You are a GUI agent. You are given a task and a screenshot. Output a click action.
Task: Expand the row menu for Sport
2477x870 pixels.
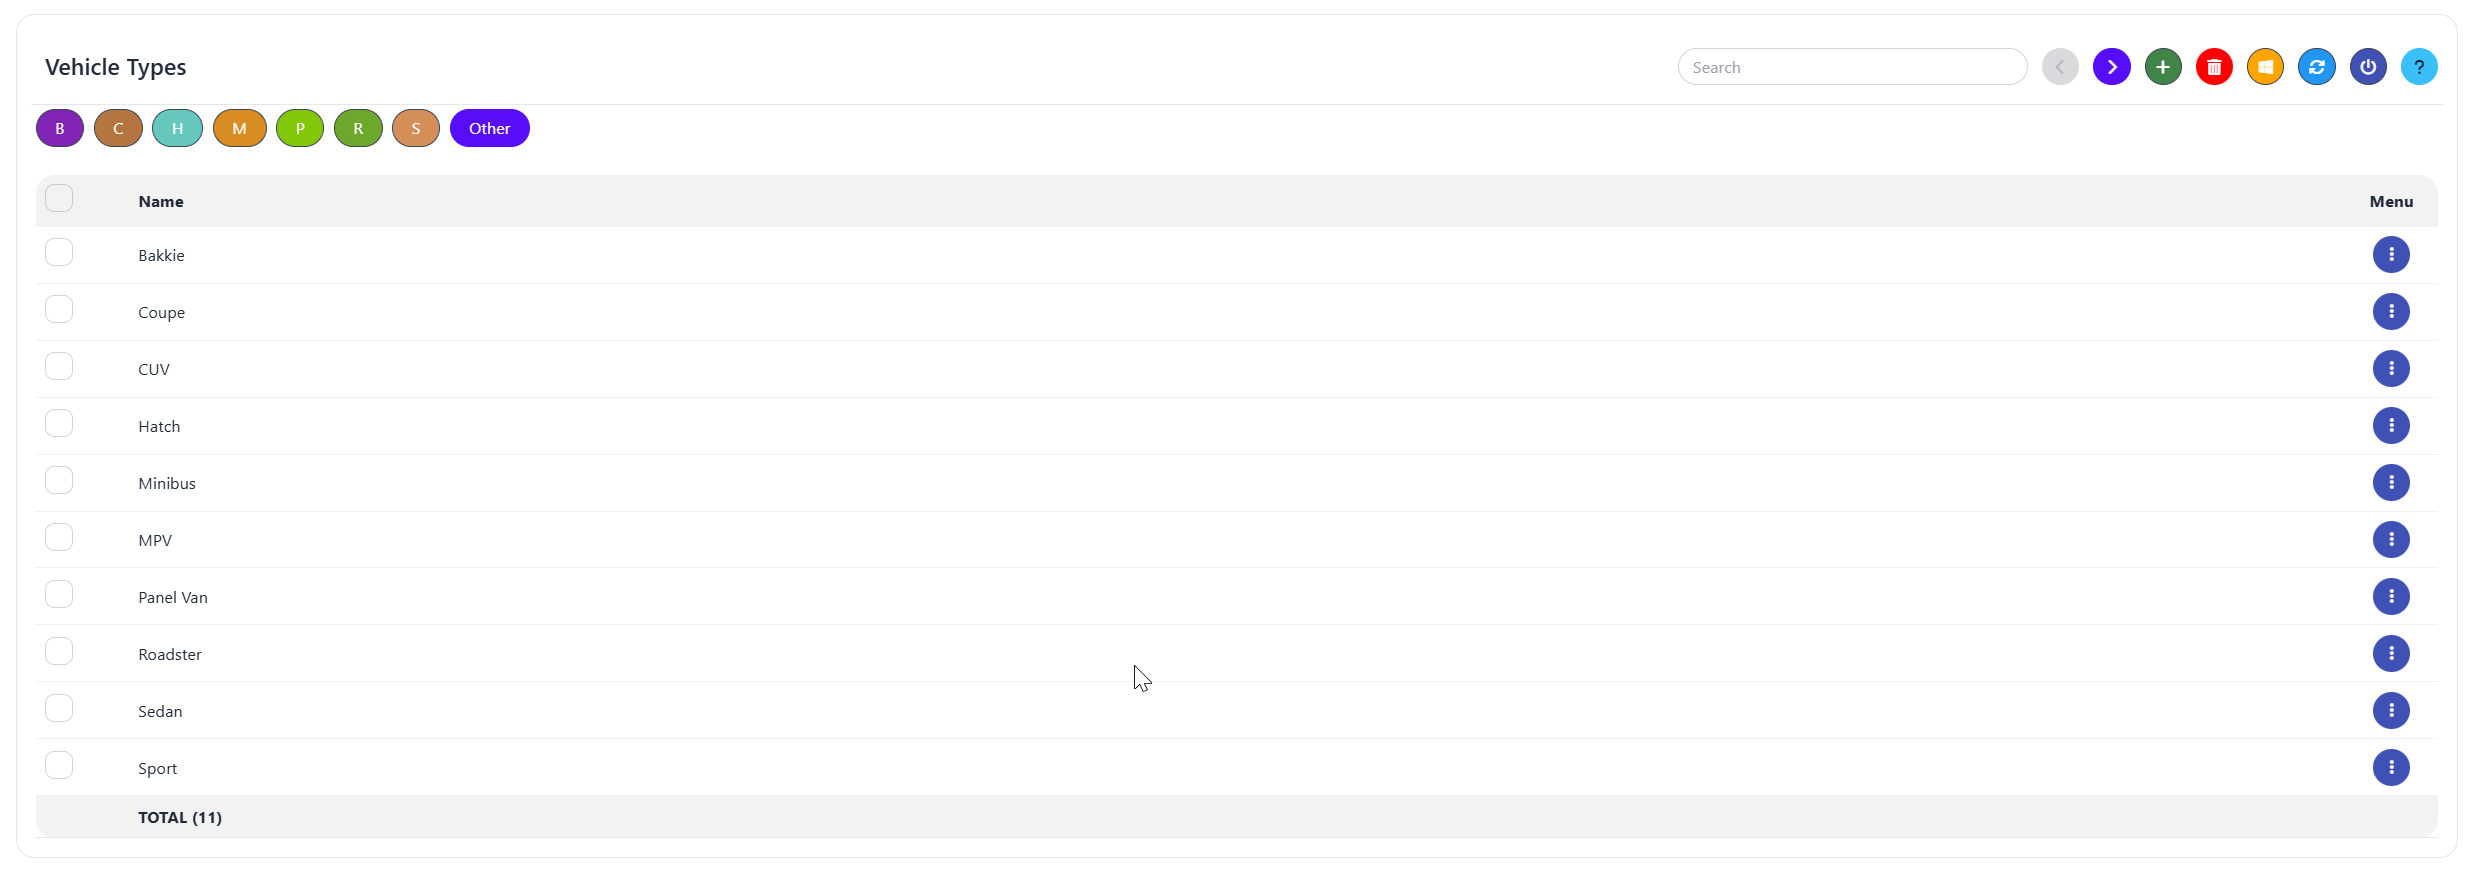(2391, 767)
